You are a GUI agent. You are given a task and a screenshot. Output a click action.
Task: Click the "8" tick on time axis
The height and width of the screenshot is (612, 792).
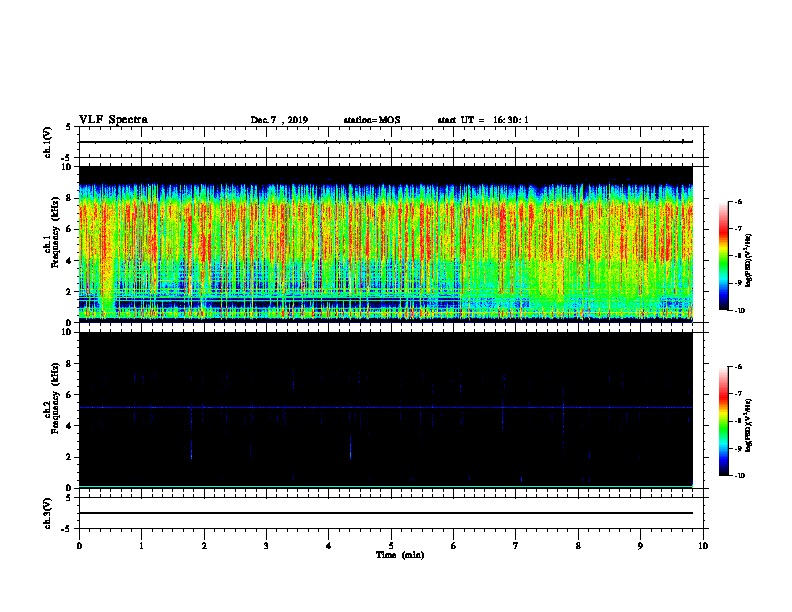tap(578, 546)
